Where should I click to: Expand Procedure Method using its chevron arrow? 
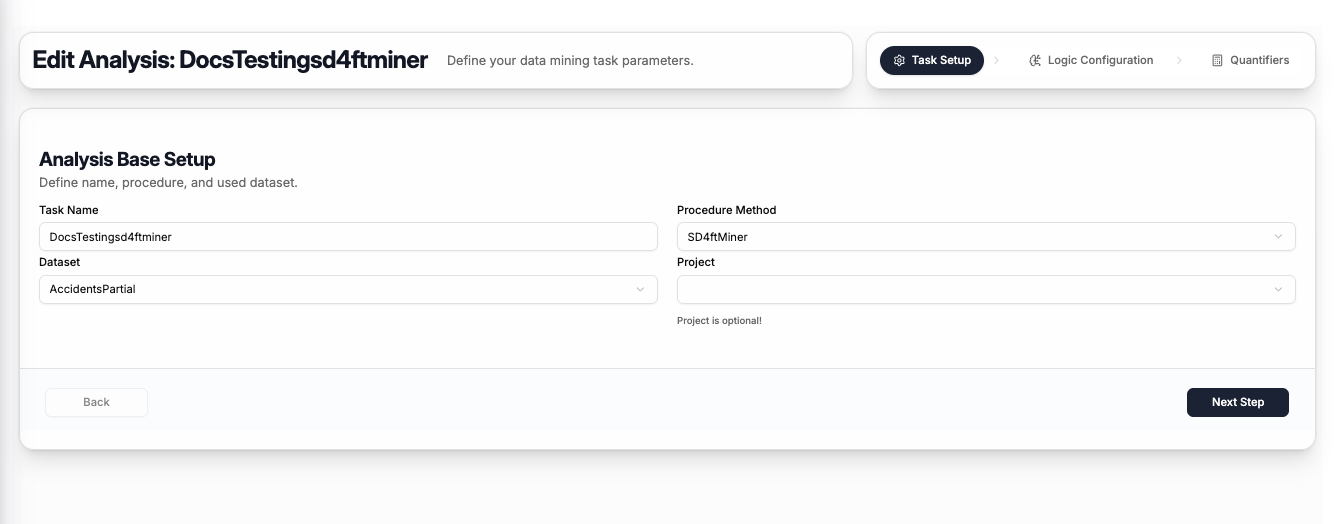(1278, 237)
